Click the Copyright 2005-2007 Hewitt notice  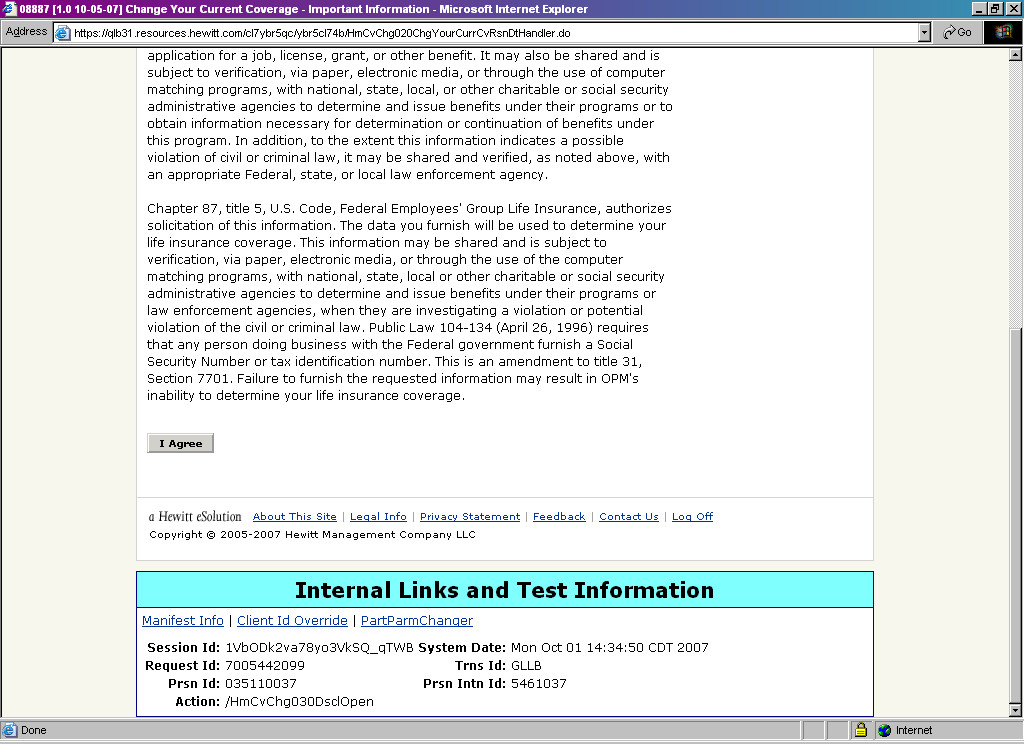click(x=312, y=534)
